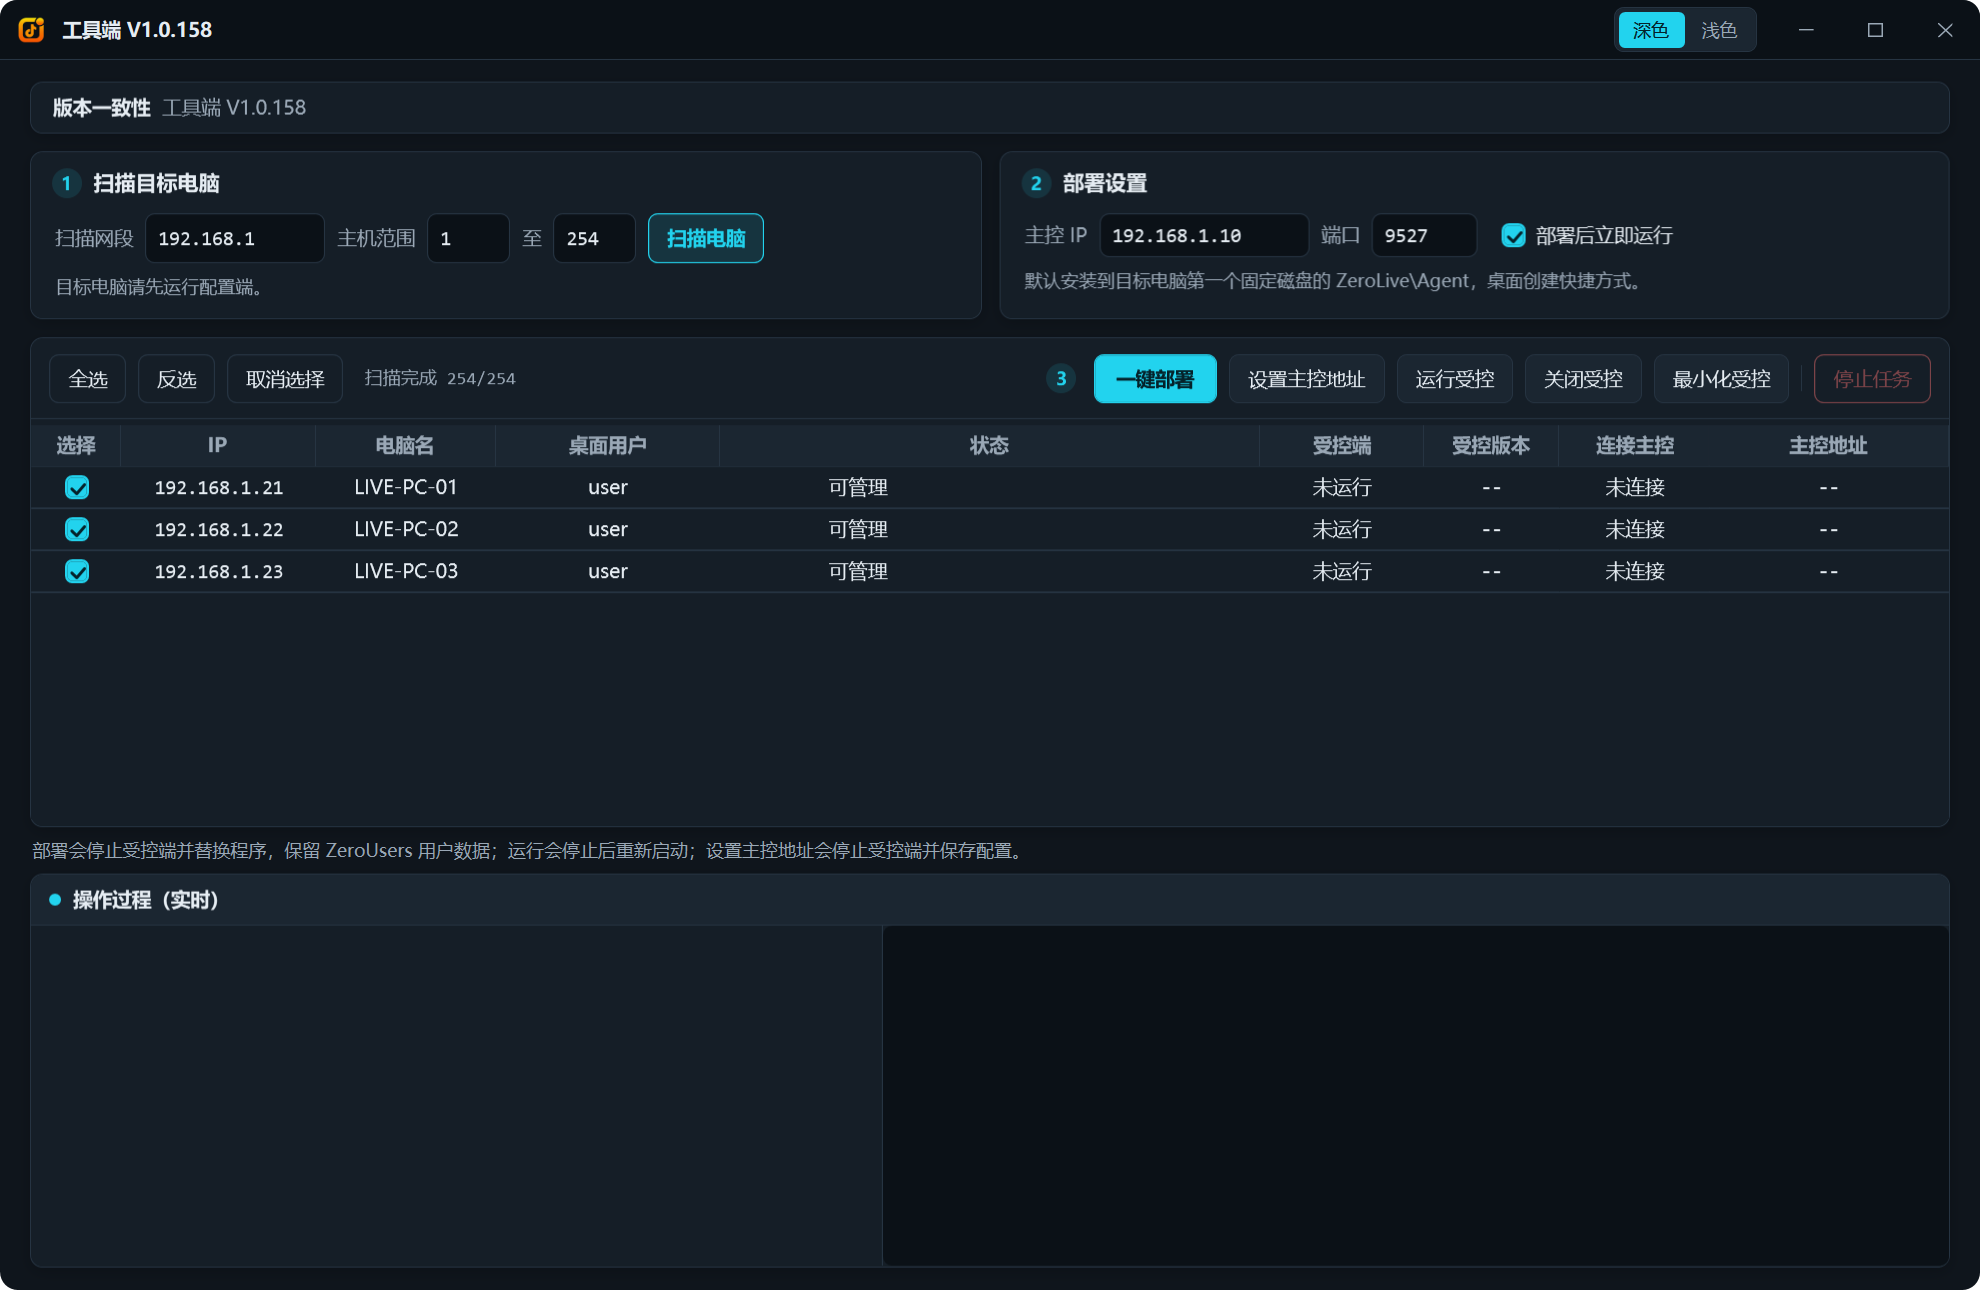Screen dimensions: 1980x1290
Task: Switch to the 深色 dark theme
Action: click(x=1650, y=30)
